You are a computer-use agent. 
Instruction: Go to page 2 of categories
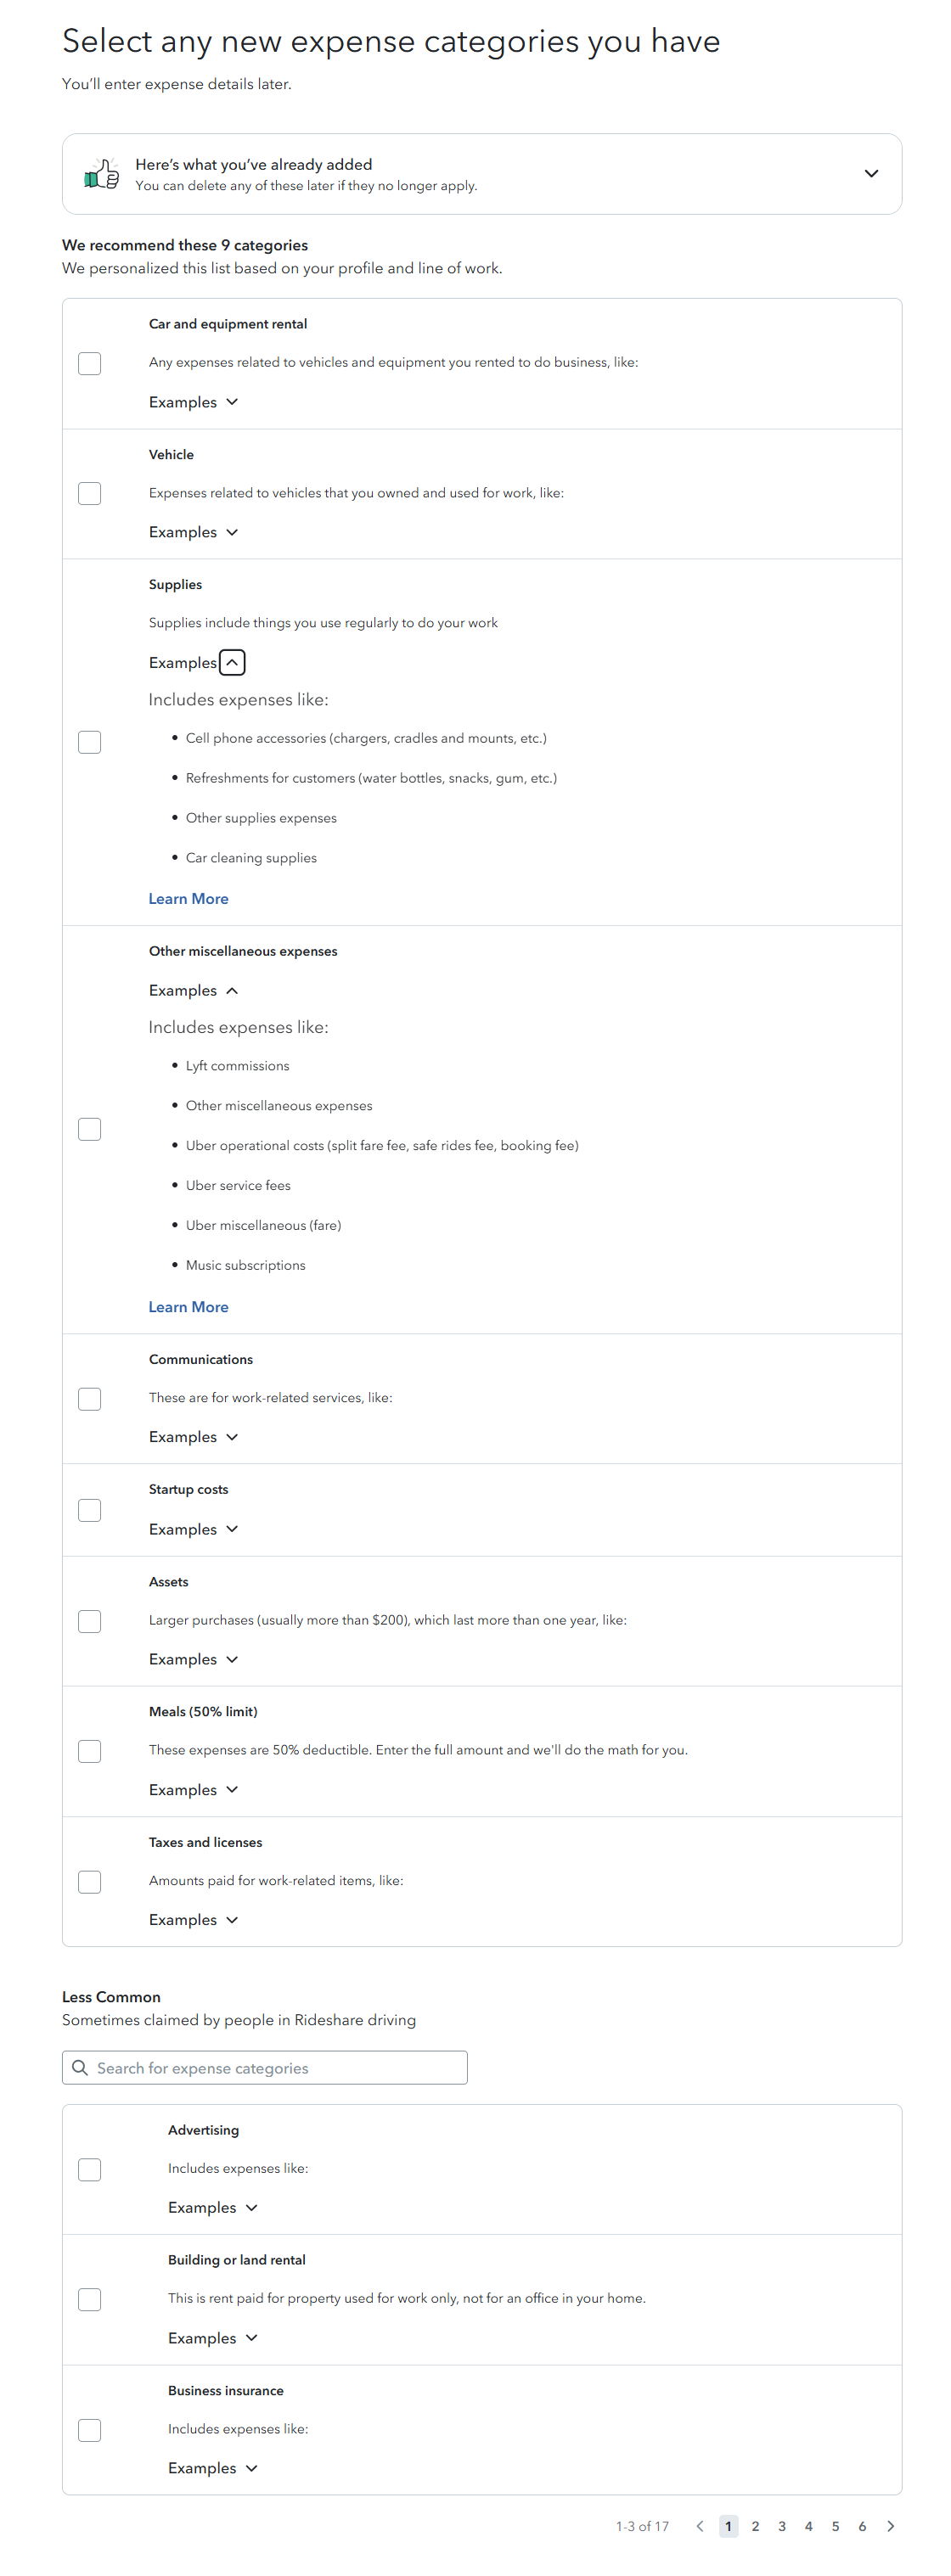[x=755, y=2526]
